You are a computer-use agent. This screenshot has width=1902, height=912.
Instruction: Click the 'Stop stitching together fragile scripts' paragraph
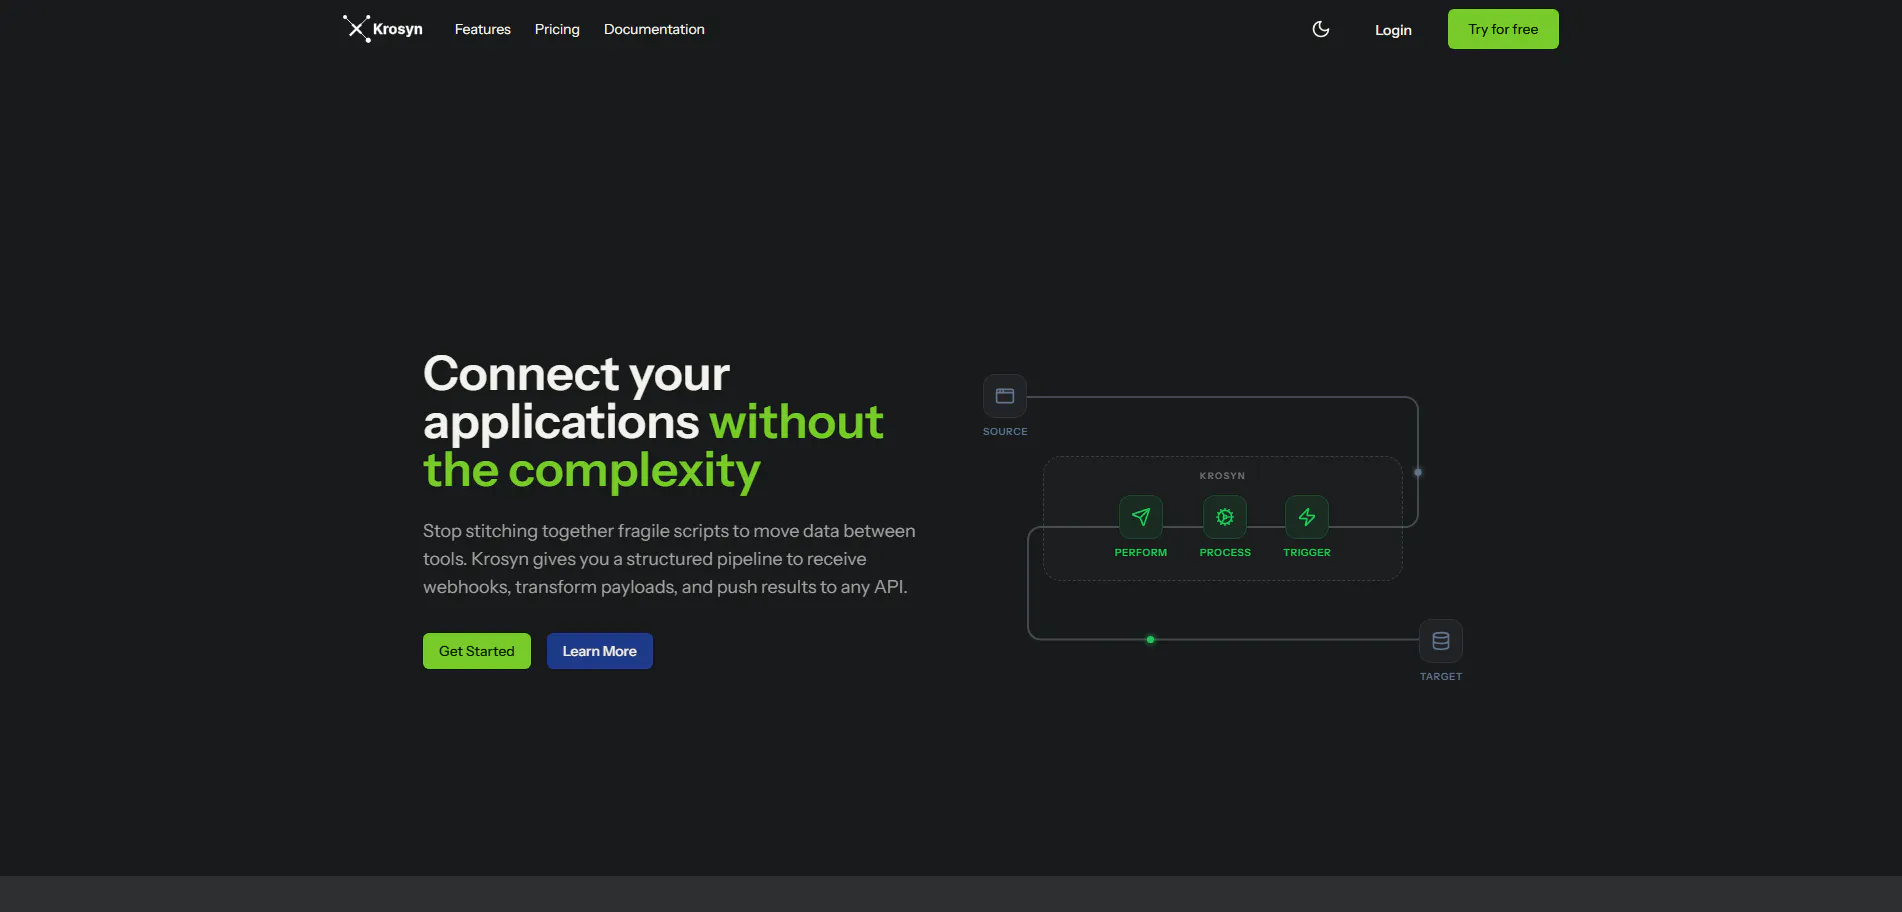pos(669,559)
